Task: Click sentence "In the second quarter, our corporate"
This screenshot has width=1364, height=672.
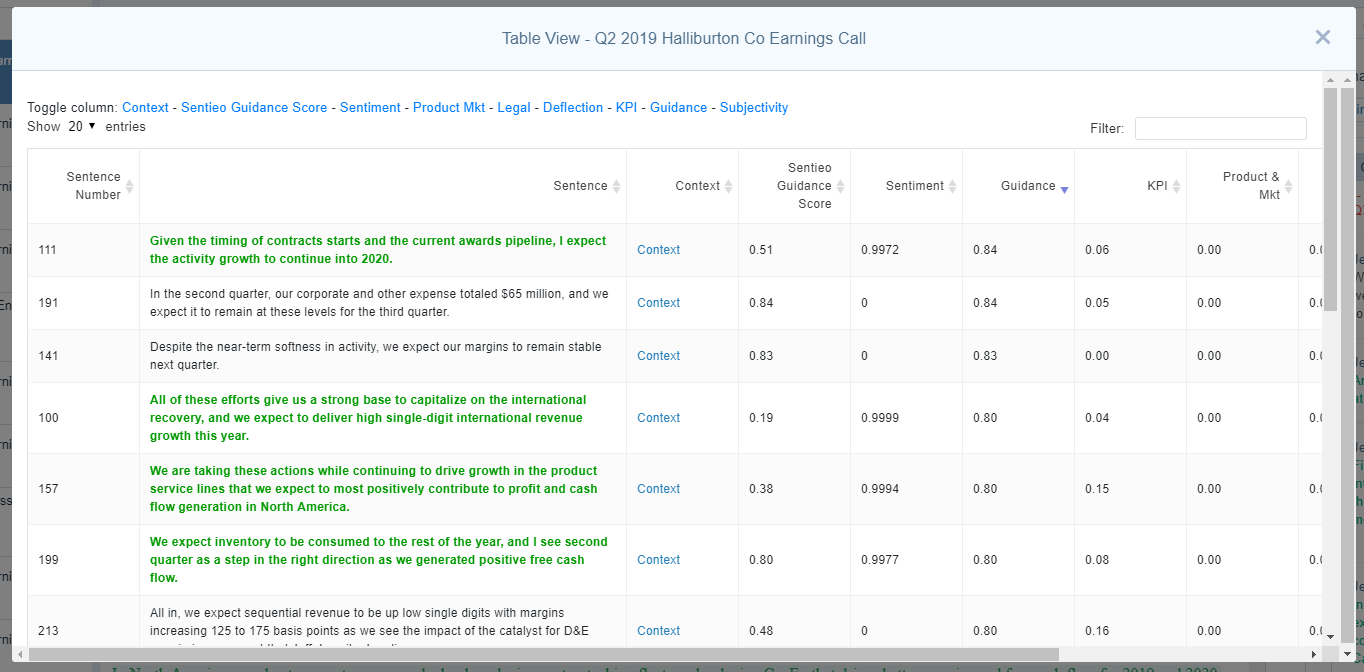Action: click(x=379, y=303)
